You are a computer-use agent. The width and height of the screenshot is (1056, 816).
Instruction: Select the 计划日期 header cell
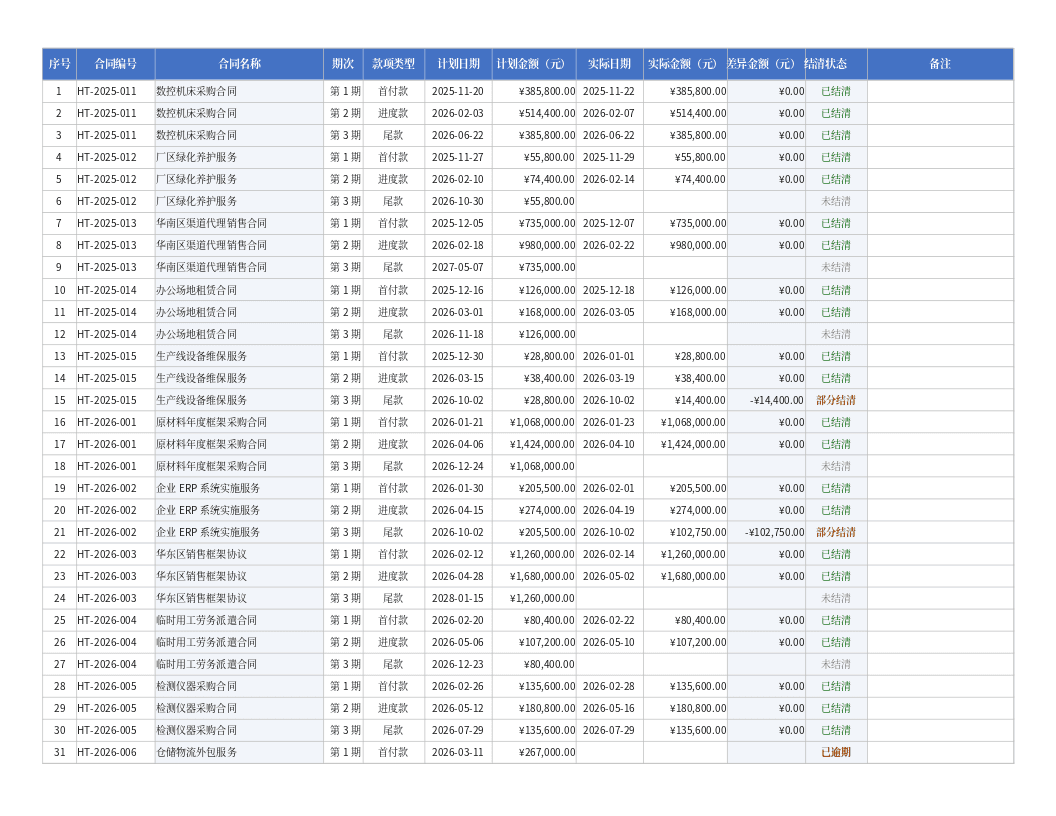click(x=458, y=64)
